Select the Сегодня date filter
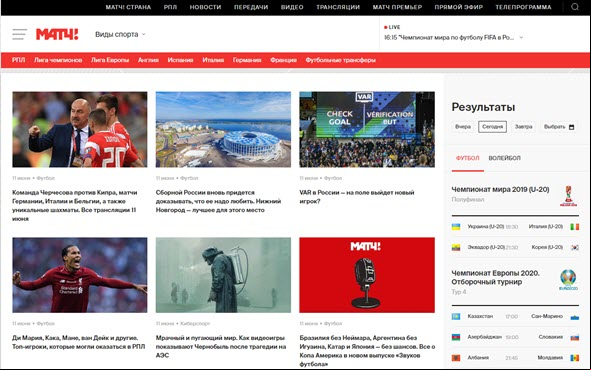This screenshot has height=370, width=591. [x=492, y=127]
